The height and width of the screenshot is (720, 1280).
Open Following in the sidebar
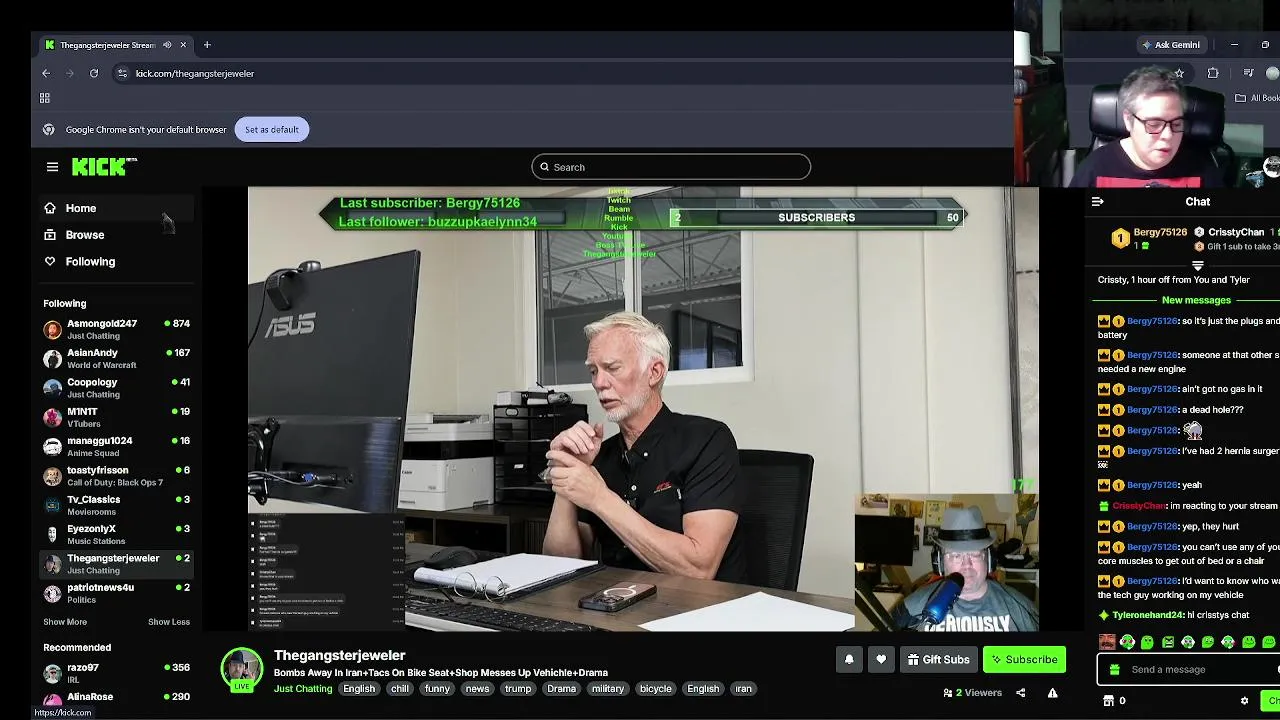pos(115,262)
